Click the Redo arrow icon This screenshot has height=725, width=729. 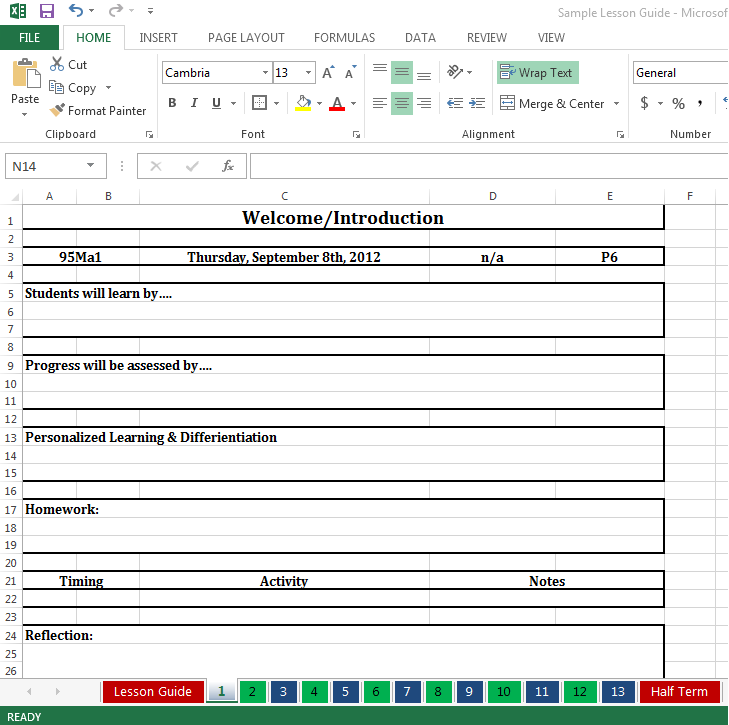pyautogui.click(x=116, y=10)
